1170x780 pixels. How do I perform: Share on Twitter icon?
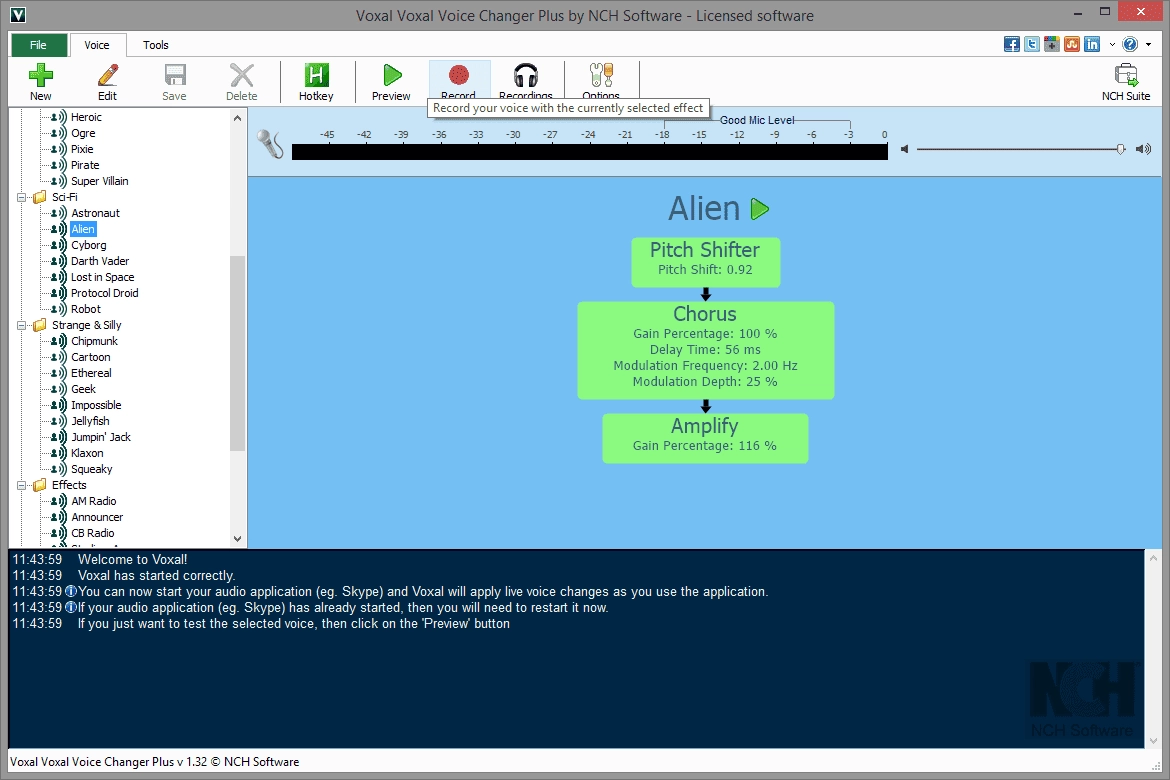click(x=1032, y=44)
